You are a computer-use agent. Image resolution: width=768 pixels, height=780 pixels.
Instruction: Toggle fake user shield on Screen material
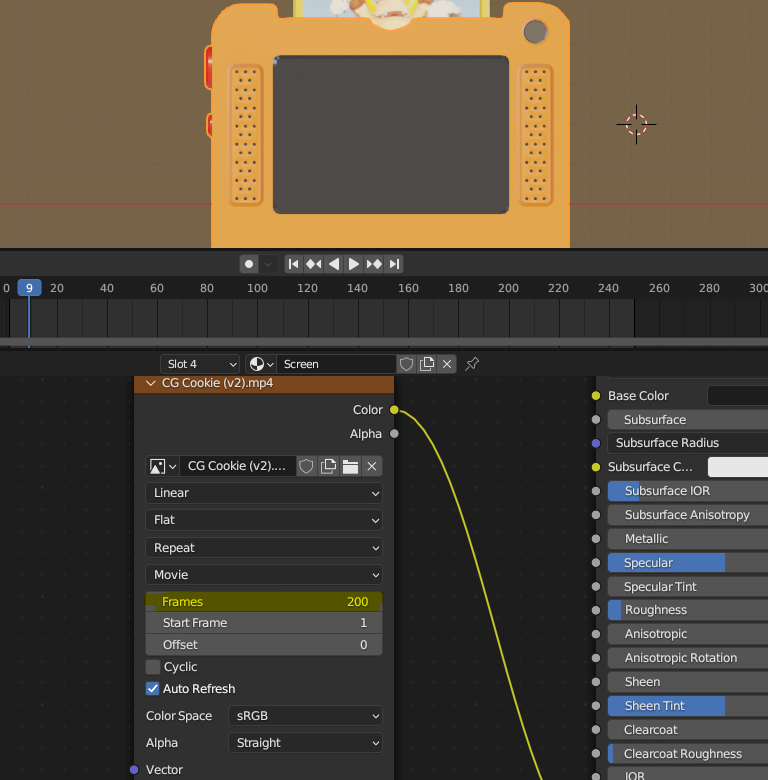click(406, 364)
